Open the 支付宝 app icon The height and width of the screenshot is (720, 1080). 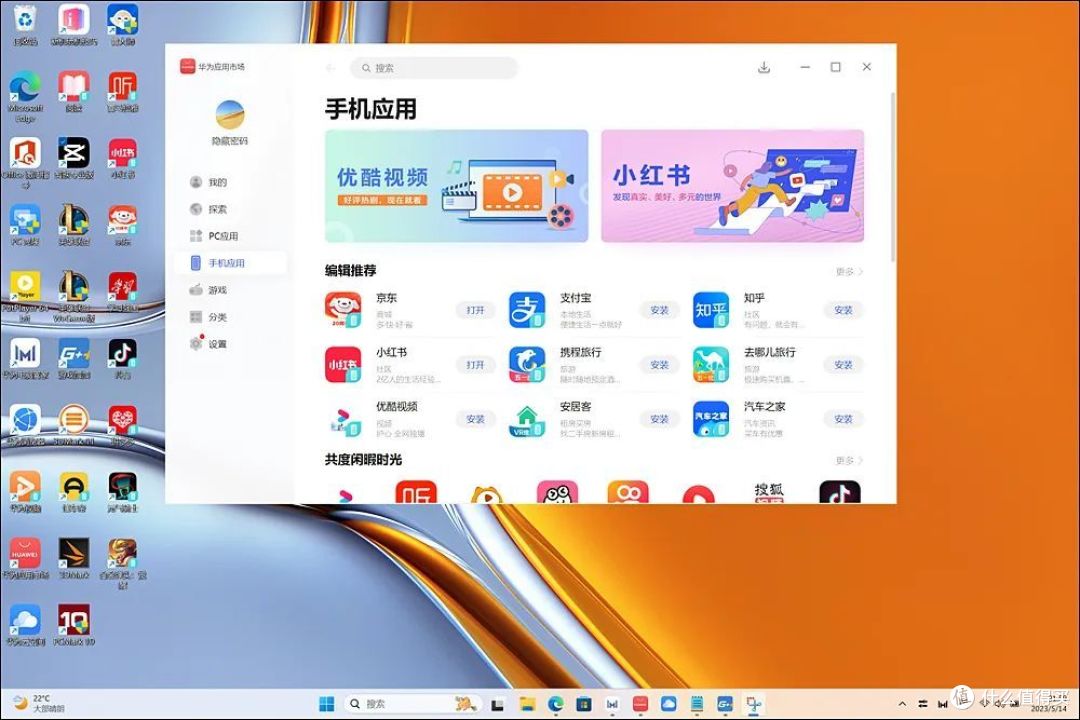pos(527,309)
